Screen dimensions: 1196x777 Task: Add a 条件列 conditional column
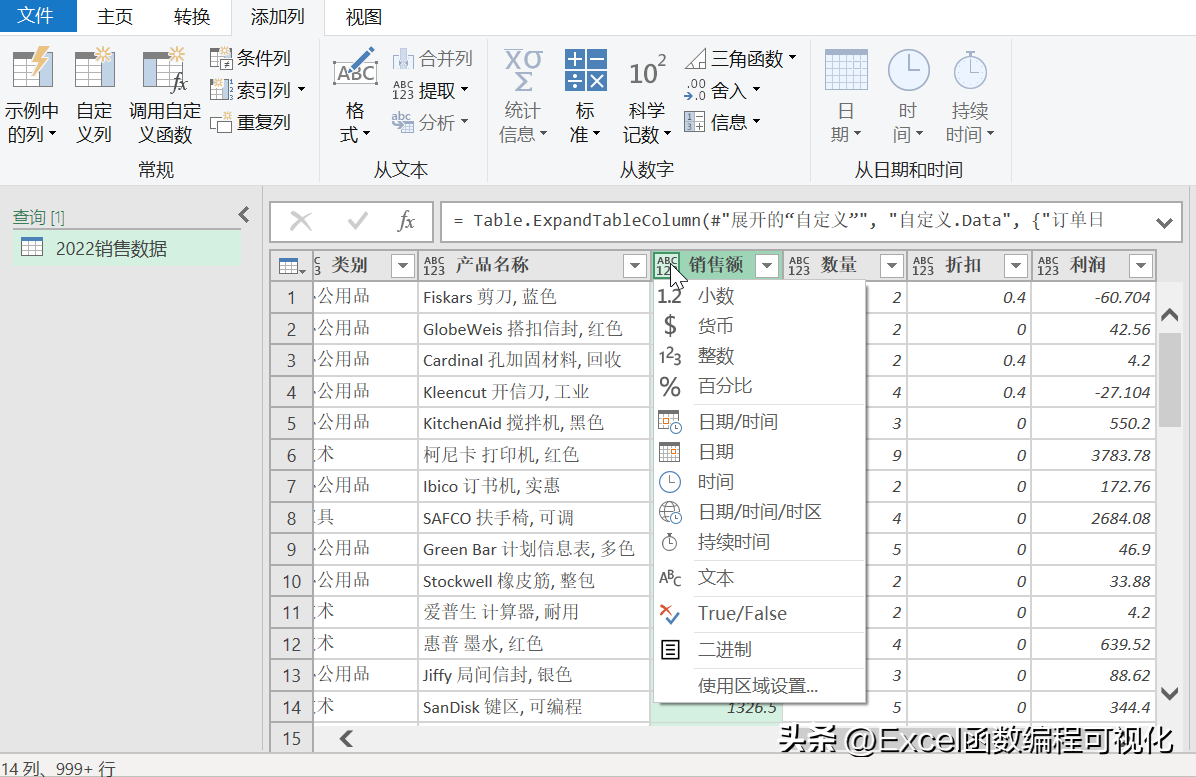[250, 58]
